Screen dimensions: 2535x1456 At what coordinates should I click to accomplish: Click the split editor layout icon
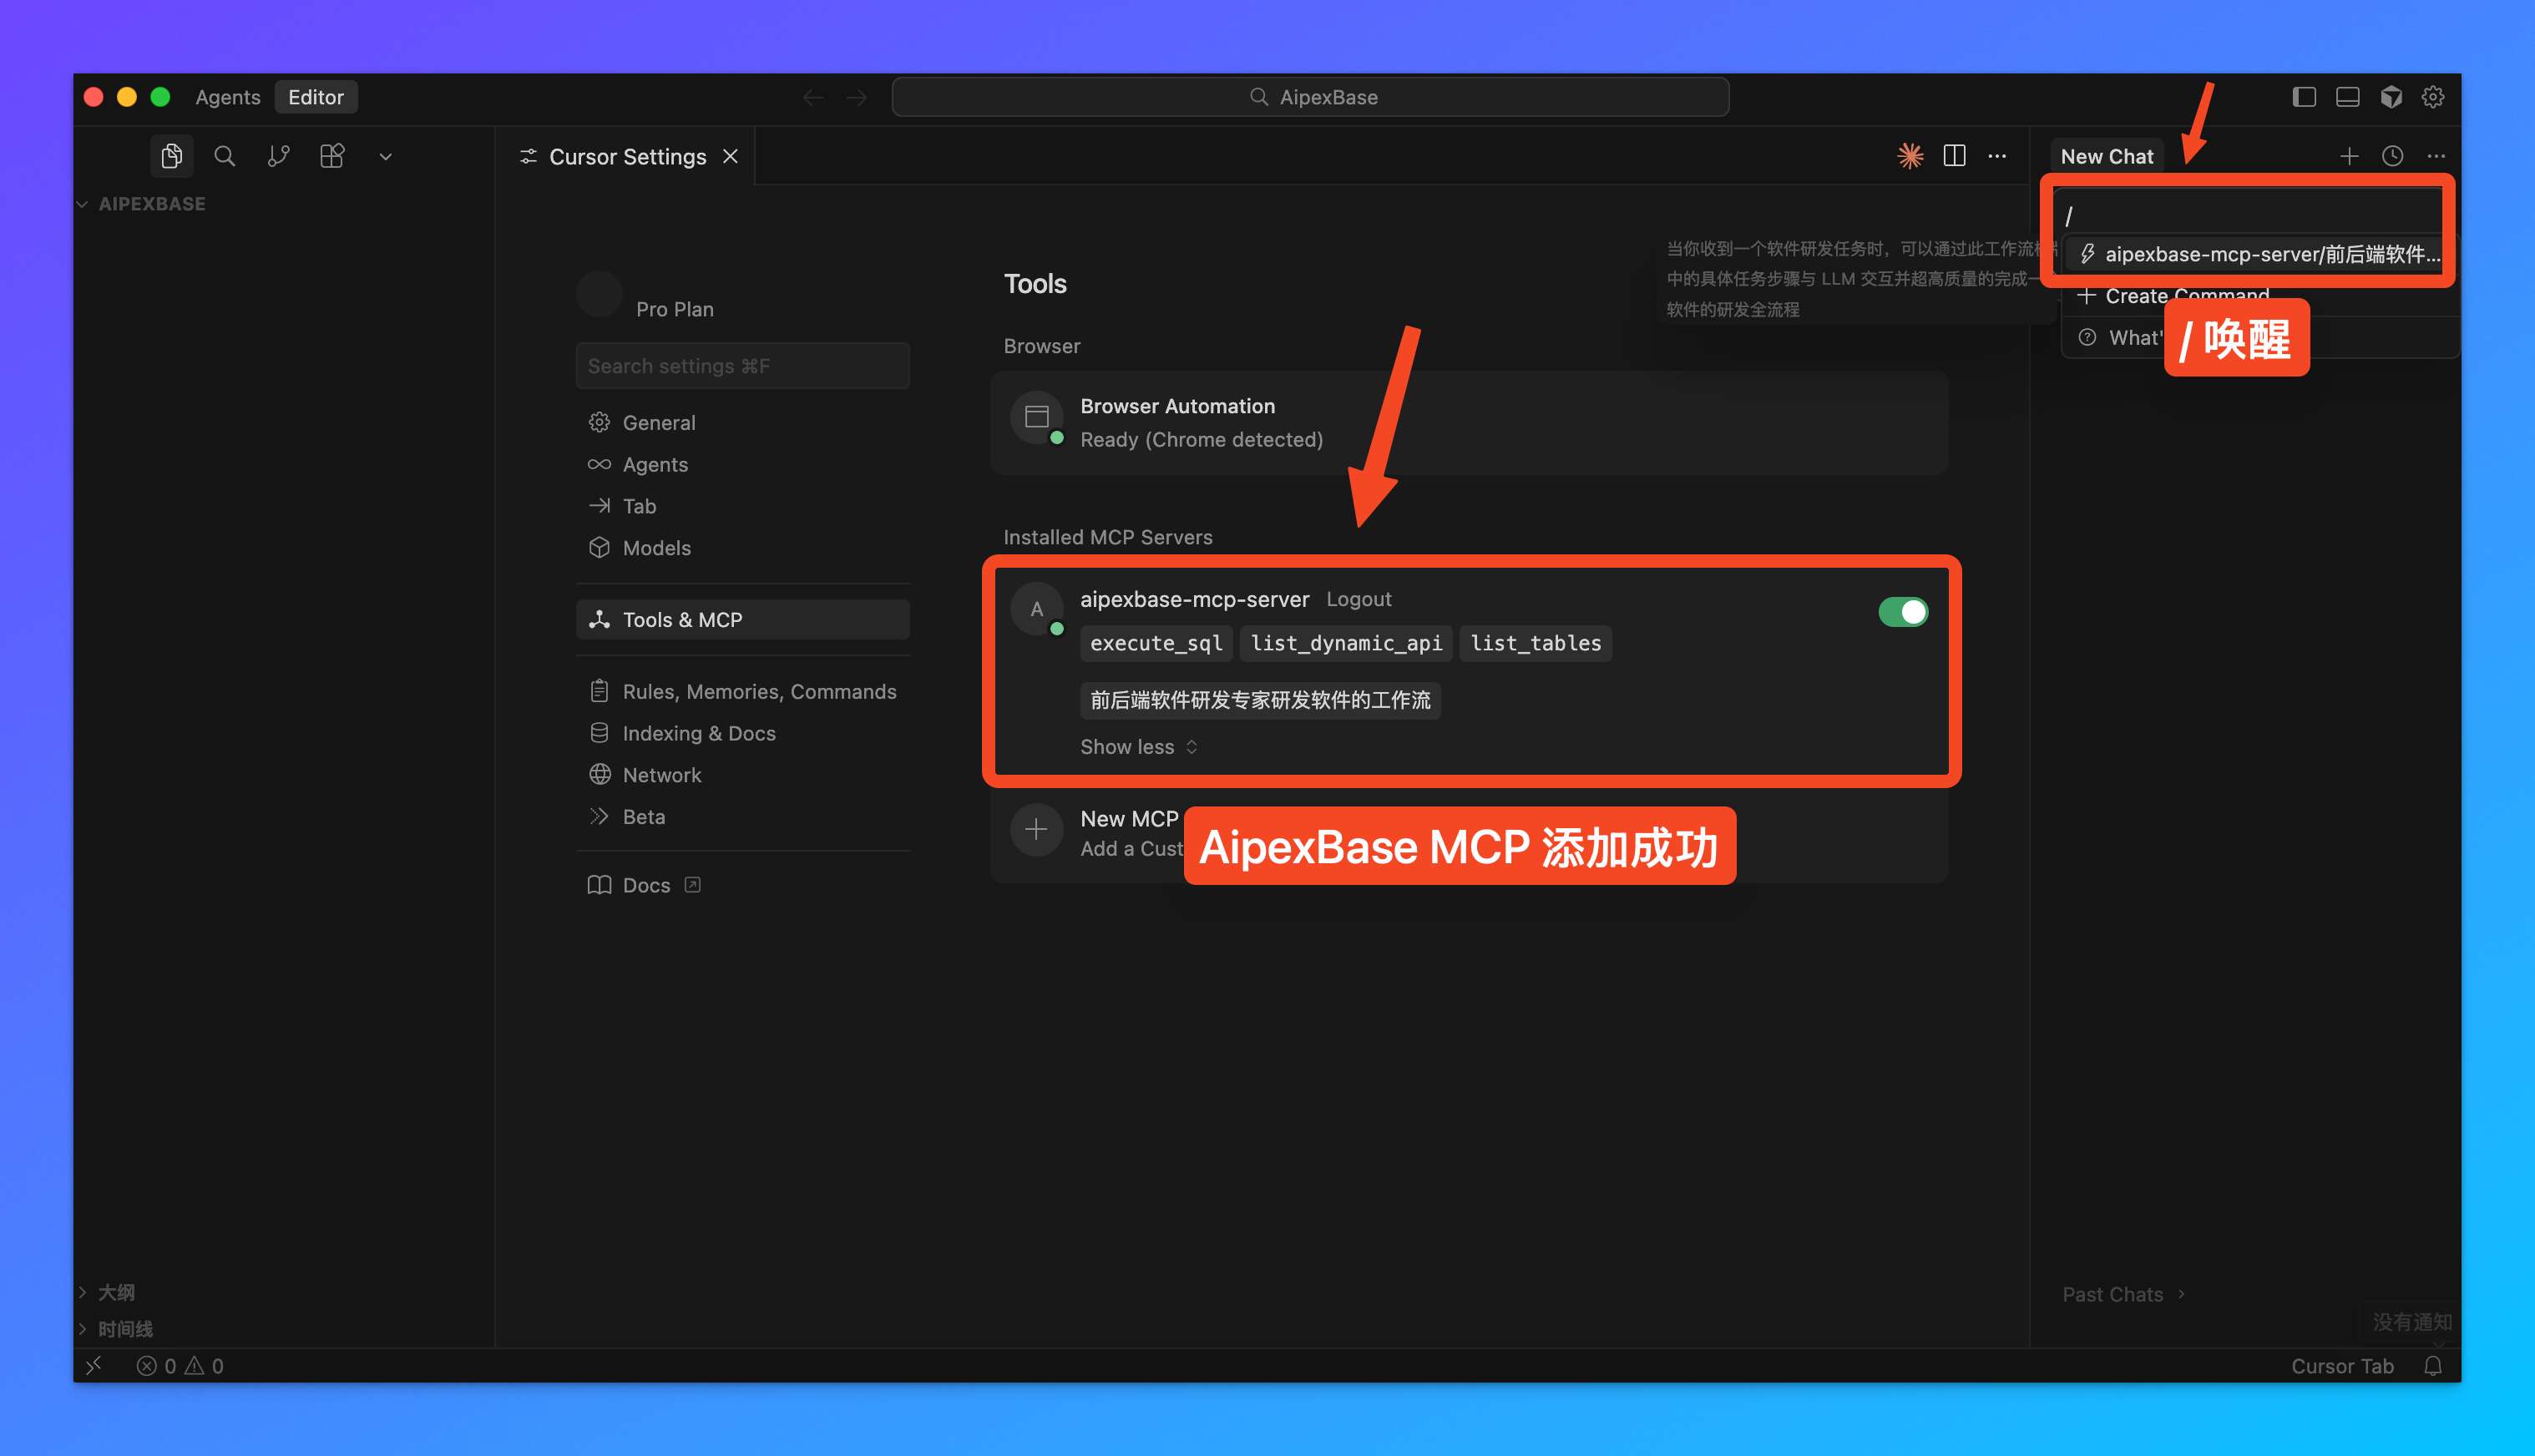click(x=1953, y=156)
